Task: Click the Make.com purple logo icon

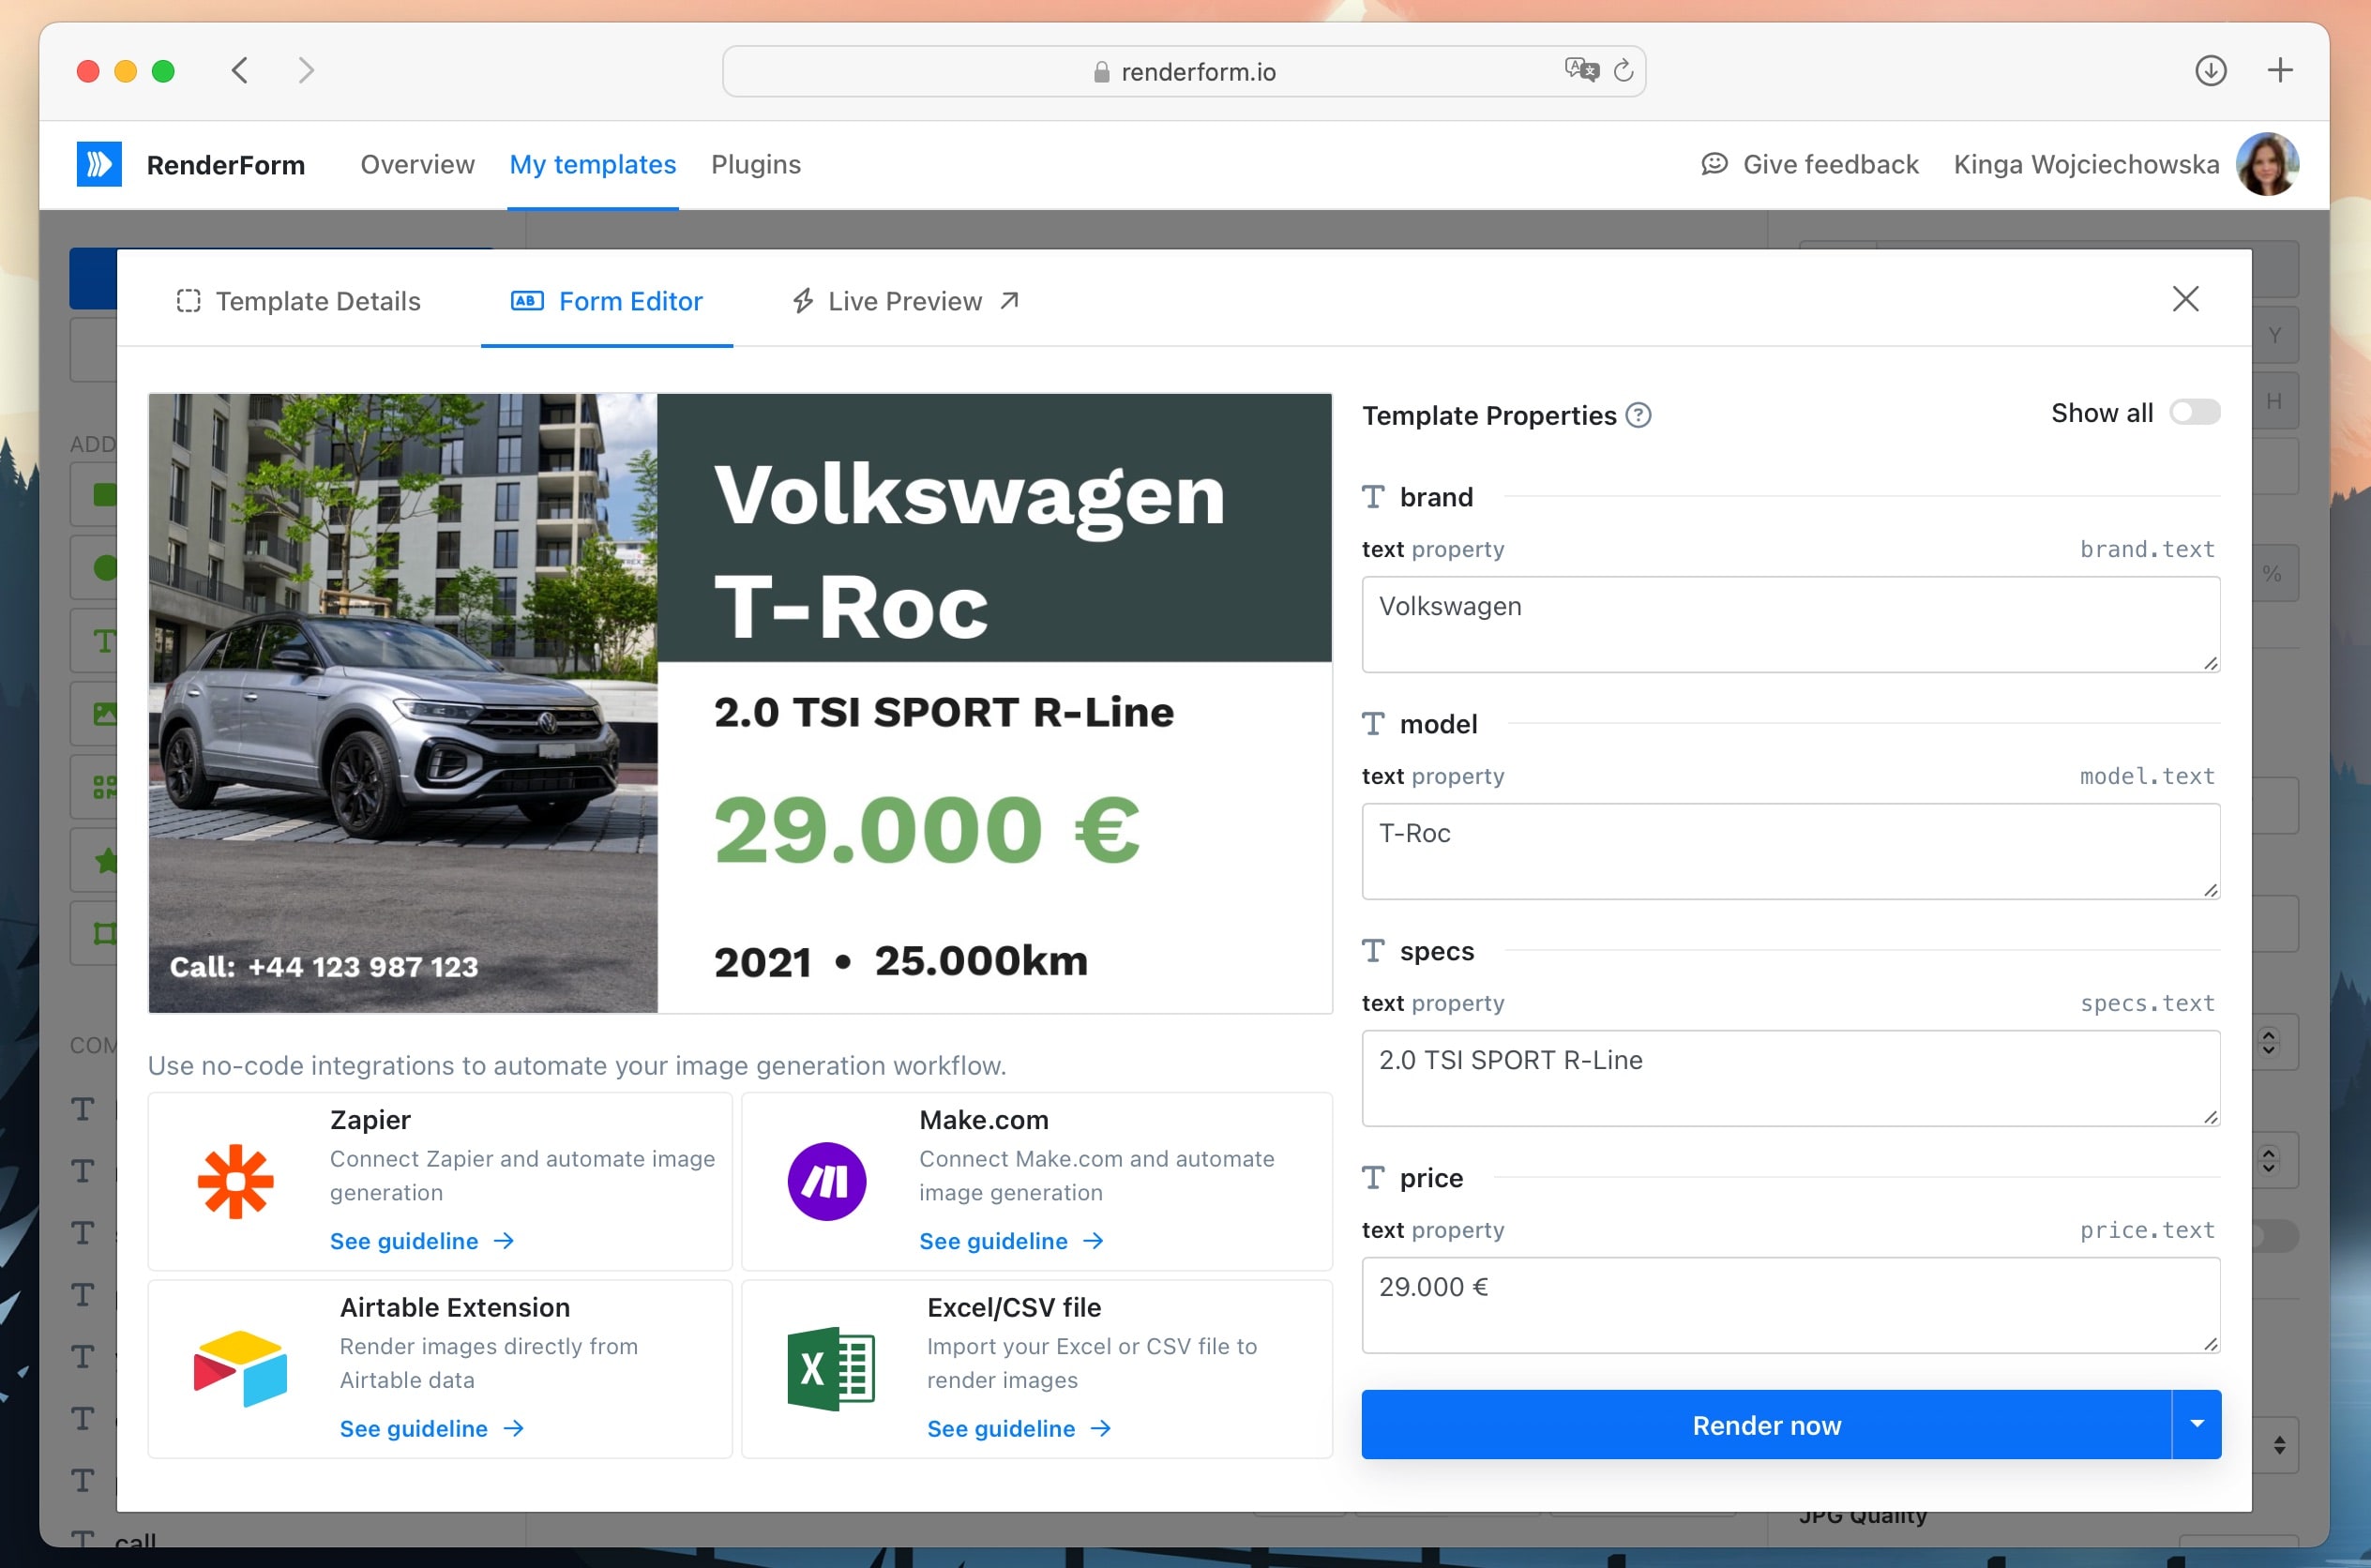Action: click(x=826, y=1181)
